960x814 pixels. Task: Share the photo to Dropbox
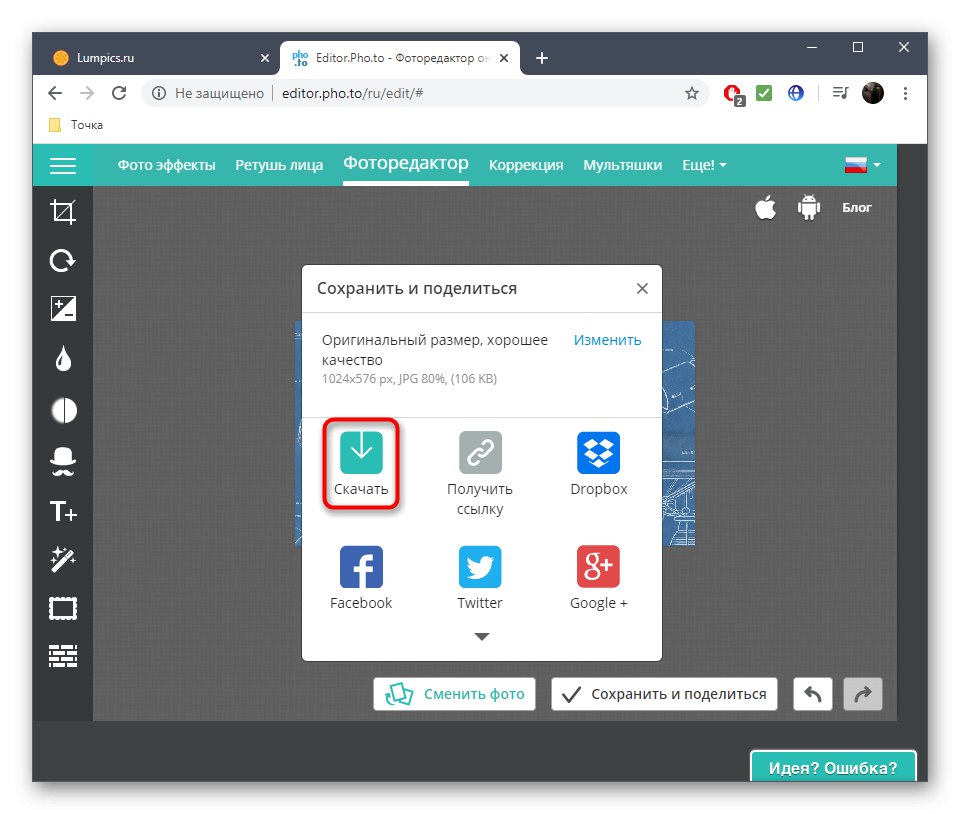pyautogui.click(x=598, y=452)
